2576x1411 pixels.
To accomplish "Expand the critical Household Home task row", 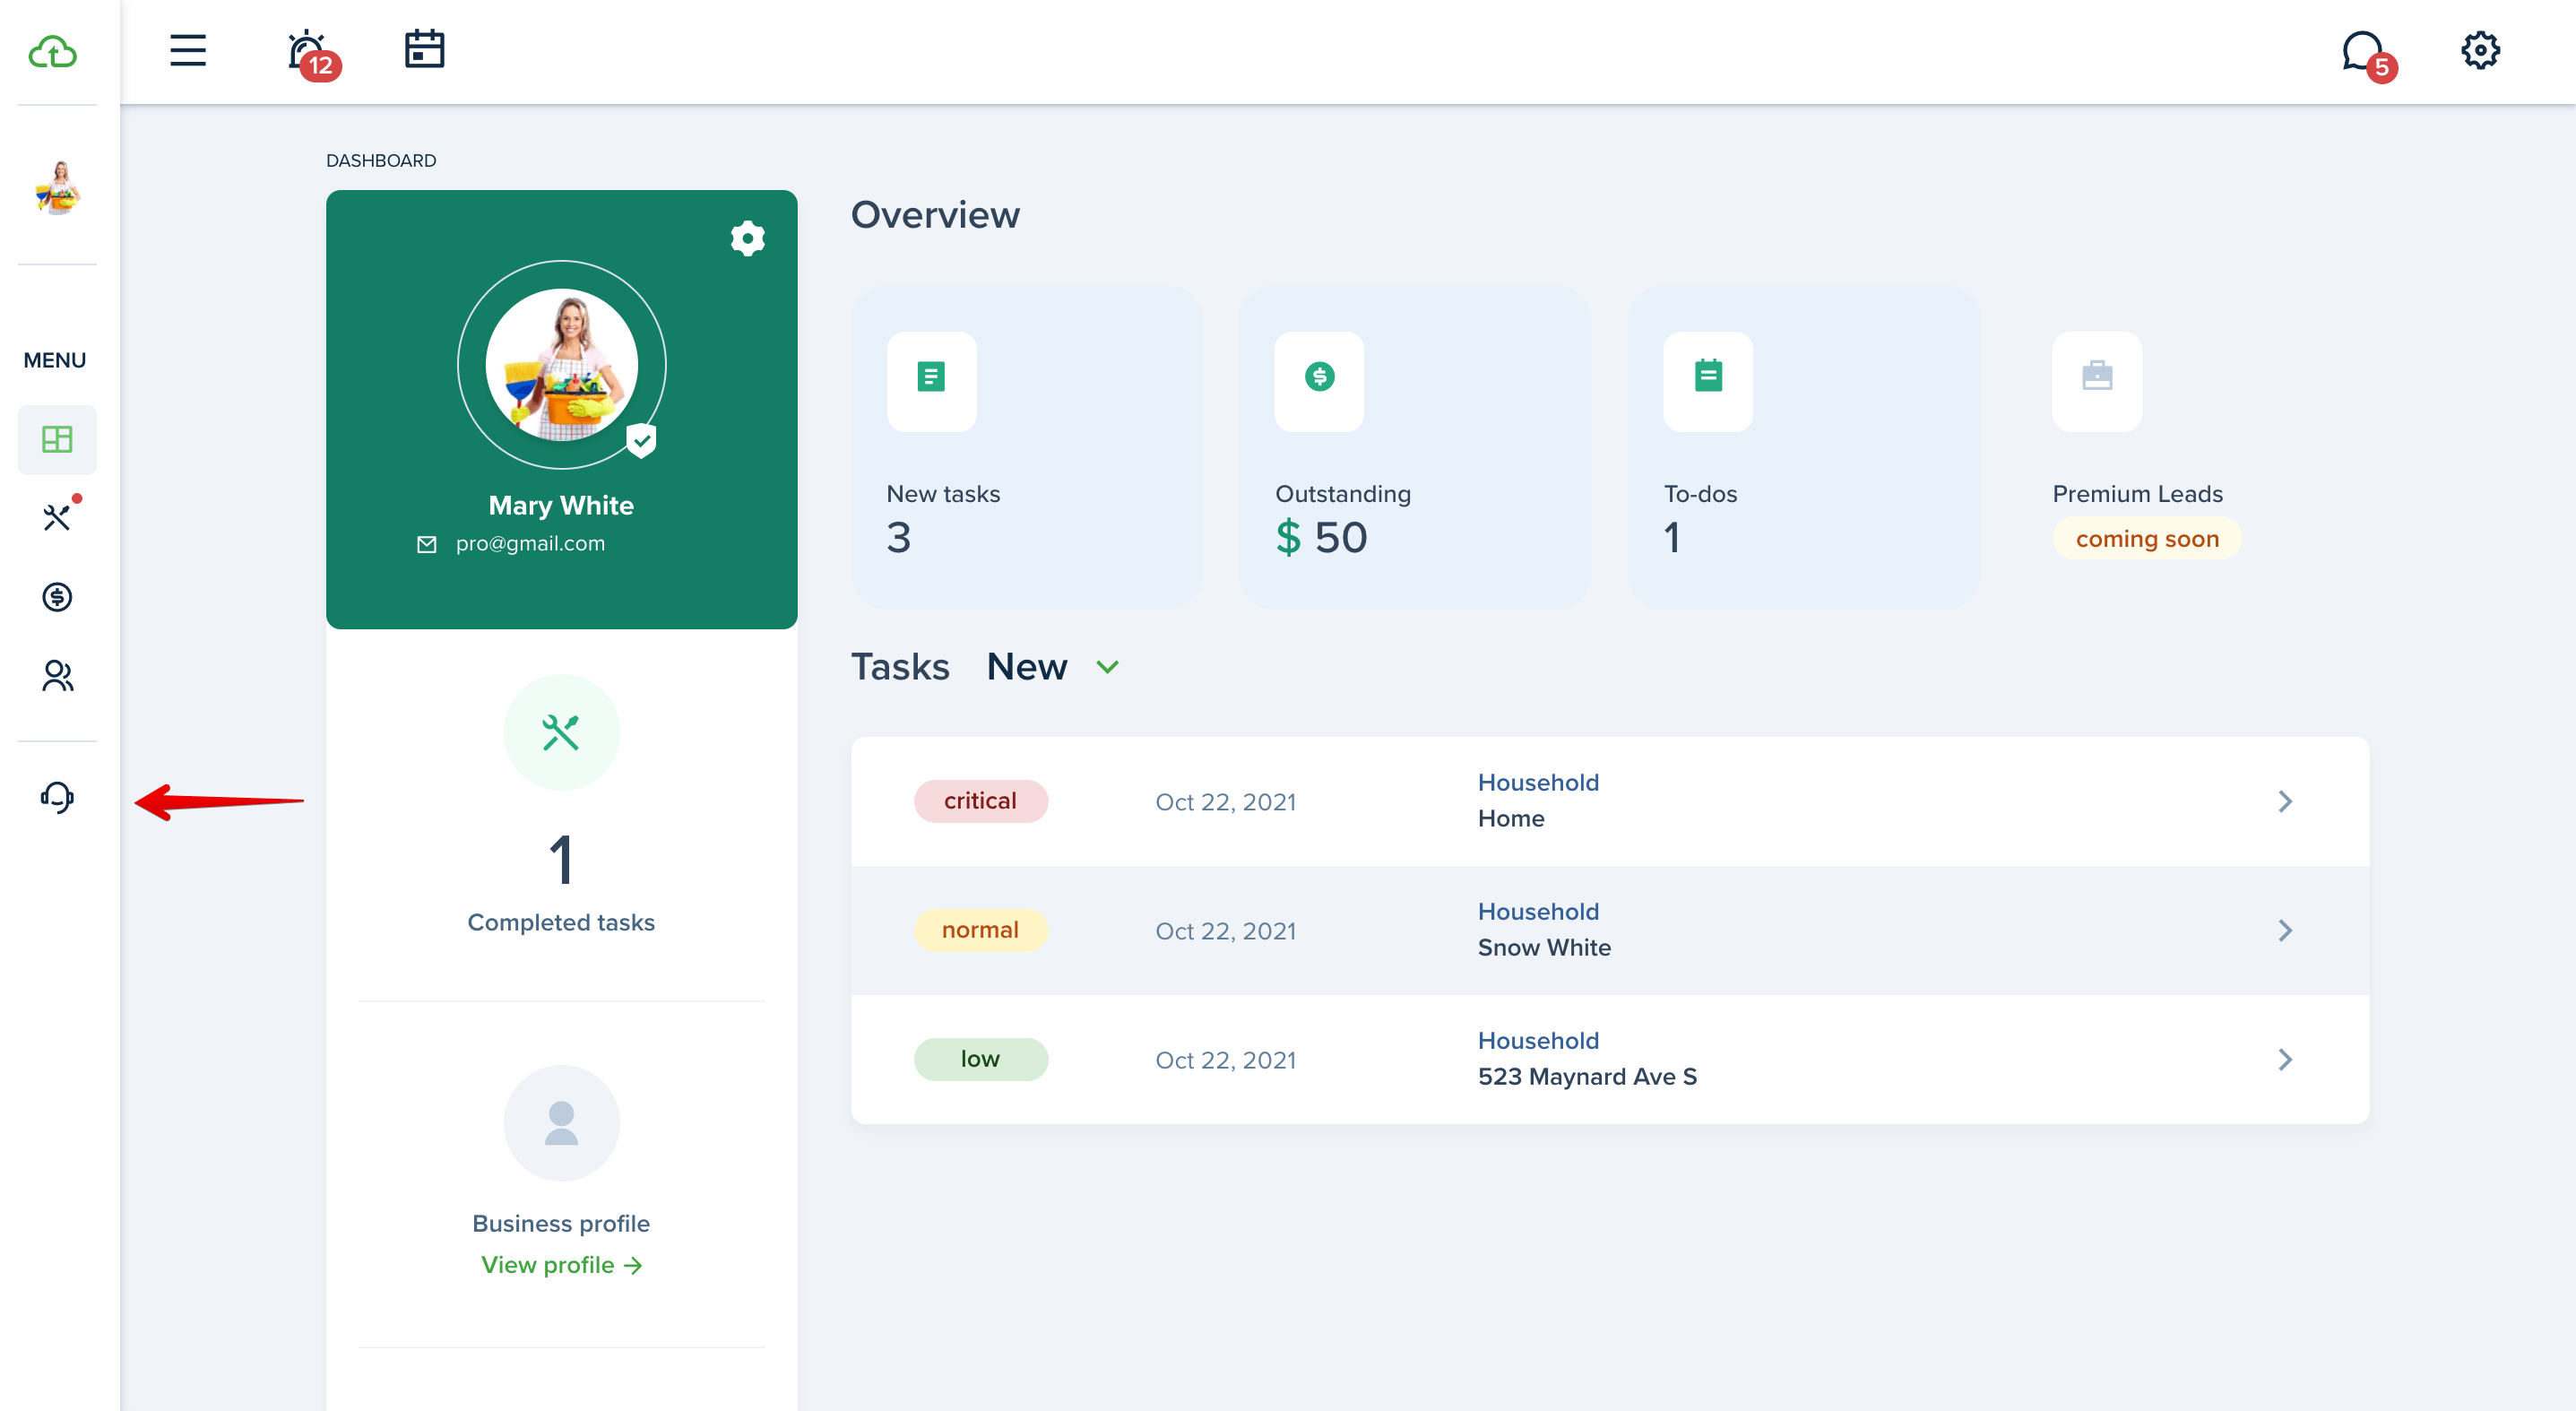I will pos(1610,801).
